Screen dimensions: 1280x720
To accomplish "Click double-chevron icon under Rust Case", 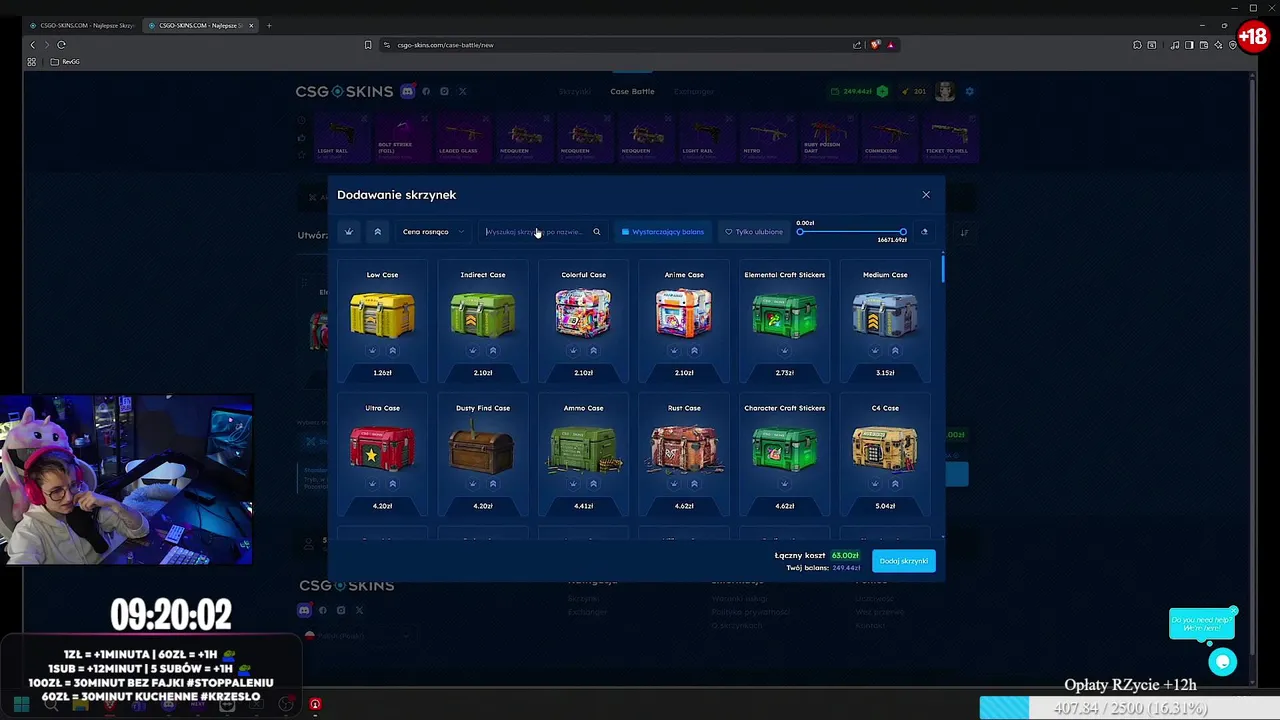I will tap(694, 484).
